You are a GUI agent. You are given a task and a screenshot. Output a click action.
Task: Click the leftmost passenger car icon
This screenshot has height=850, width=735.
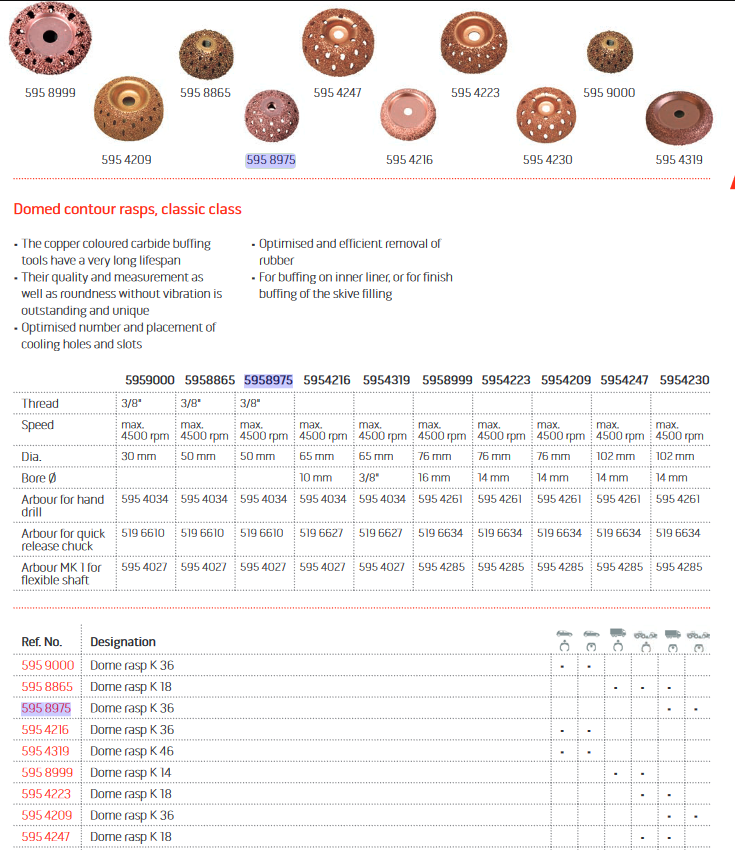[x=564, y=633]
